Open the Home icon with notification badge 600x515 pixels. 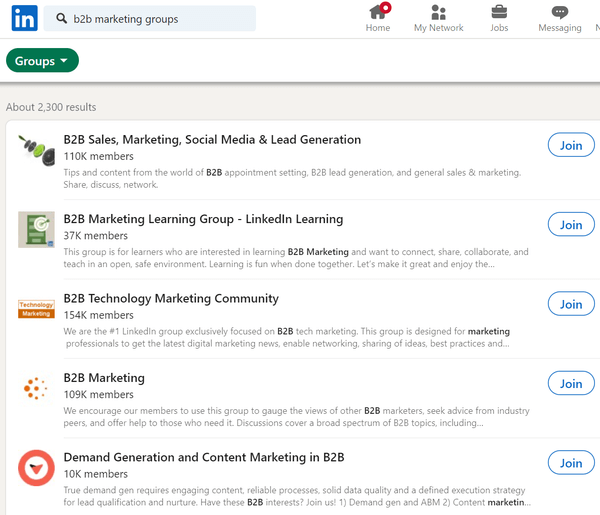(379, 11)
